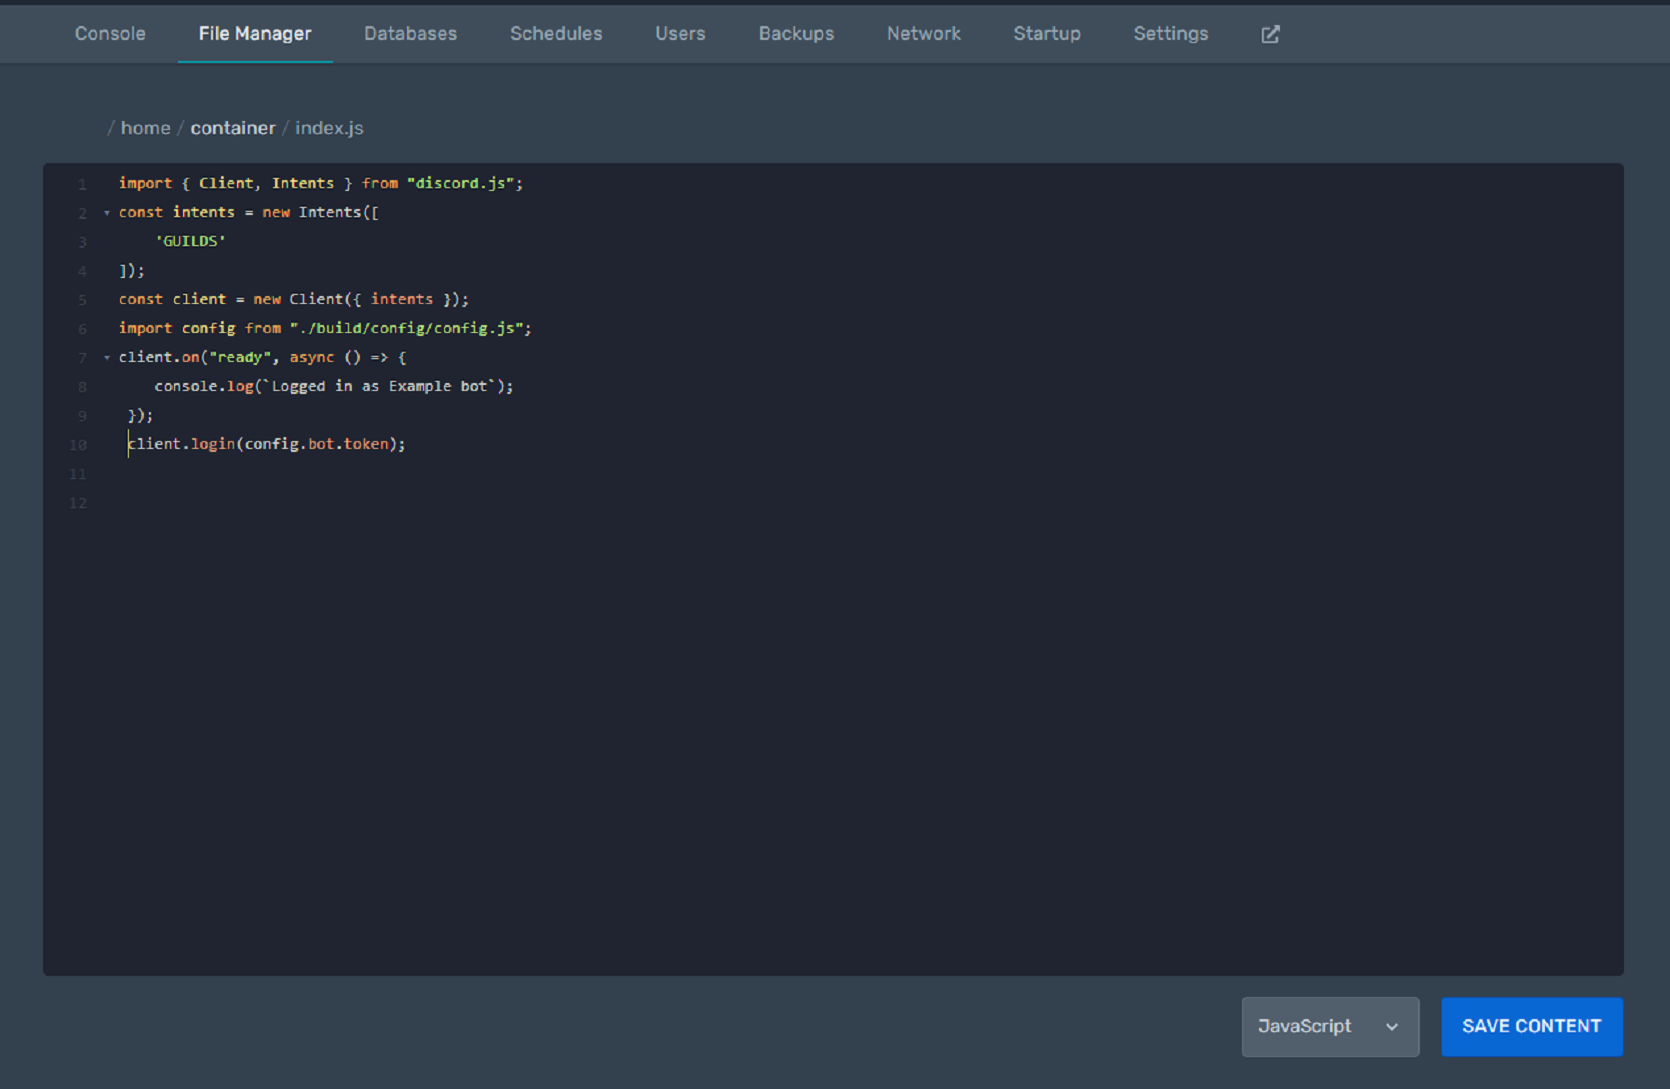1670x1089 pixels.
Task: Switch to the Users tab
Action: pos(680,33)
